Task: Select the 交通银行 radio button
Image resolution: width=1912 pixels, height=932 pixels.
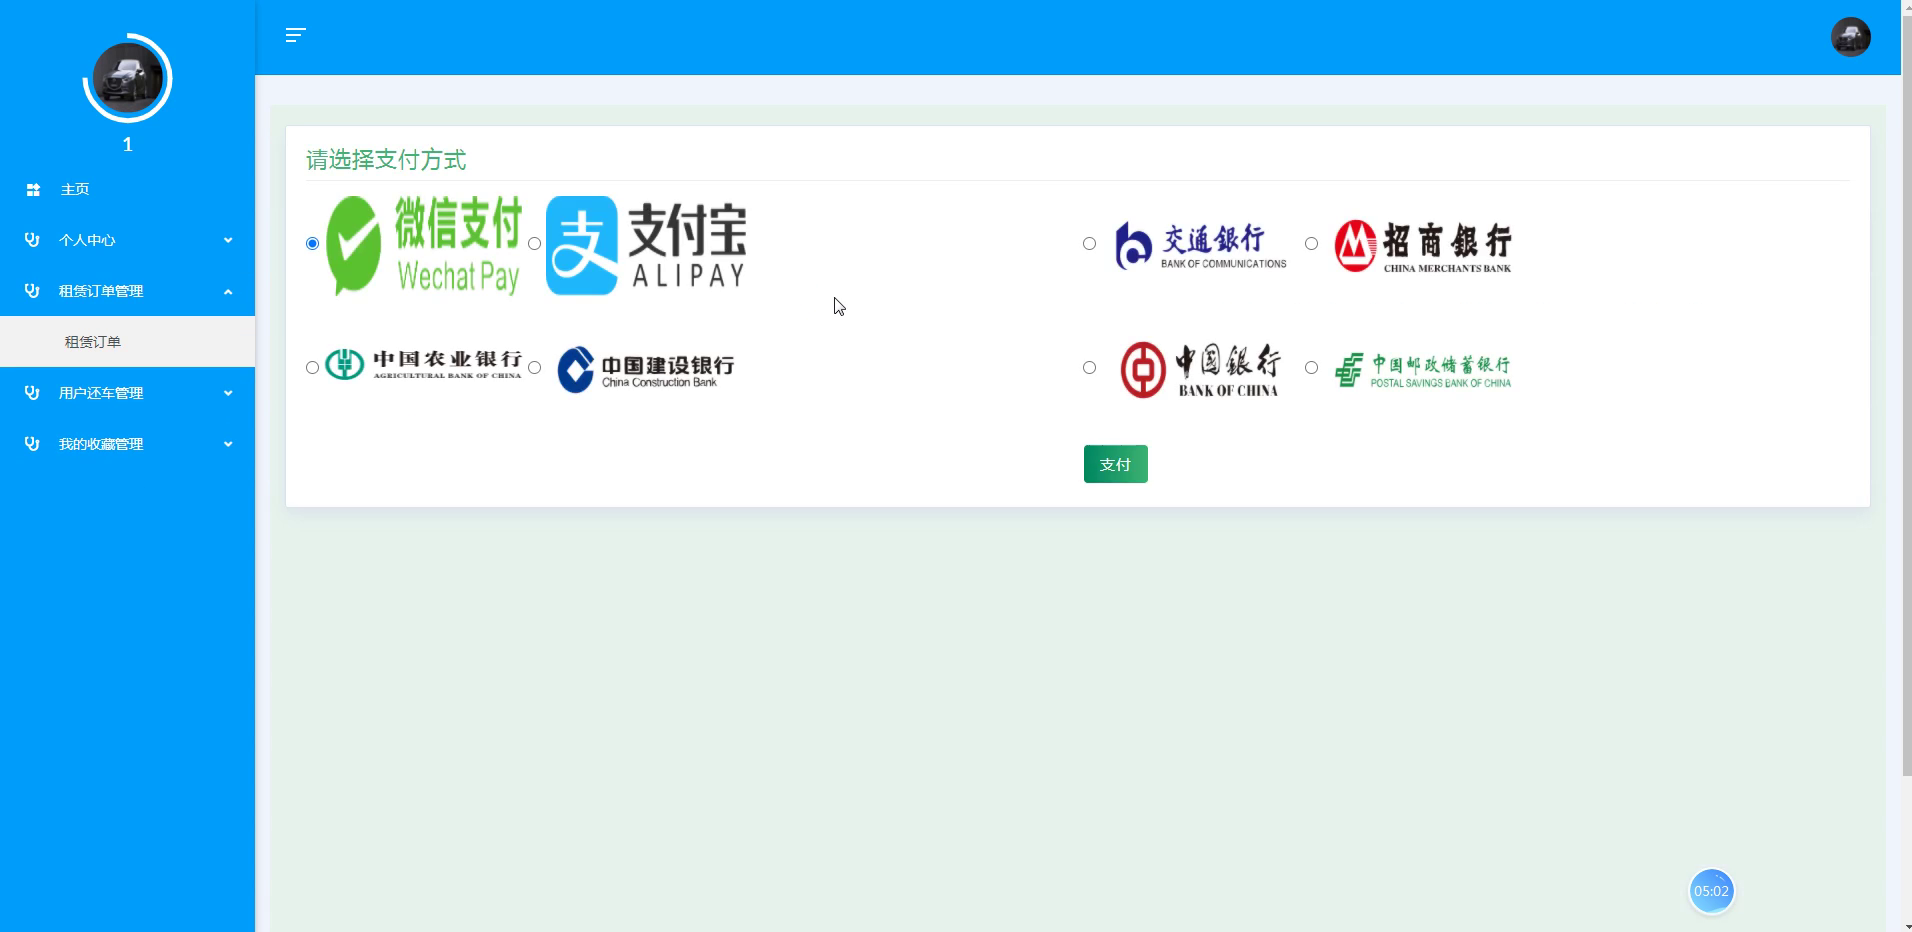Action: click(1090, 244)
